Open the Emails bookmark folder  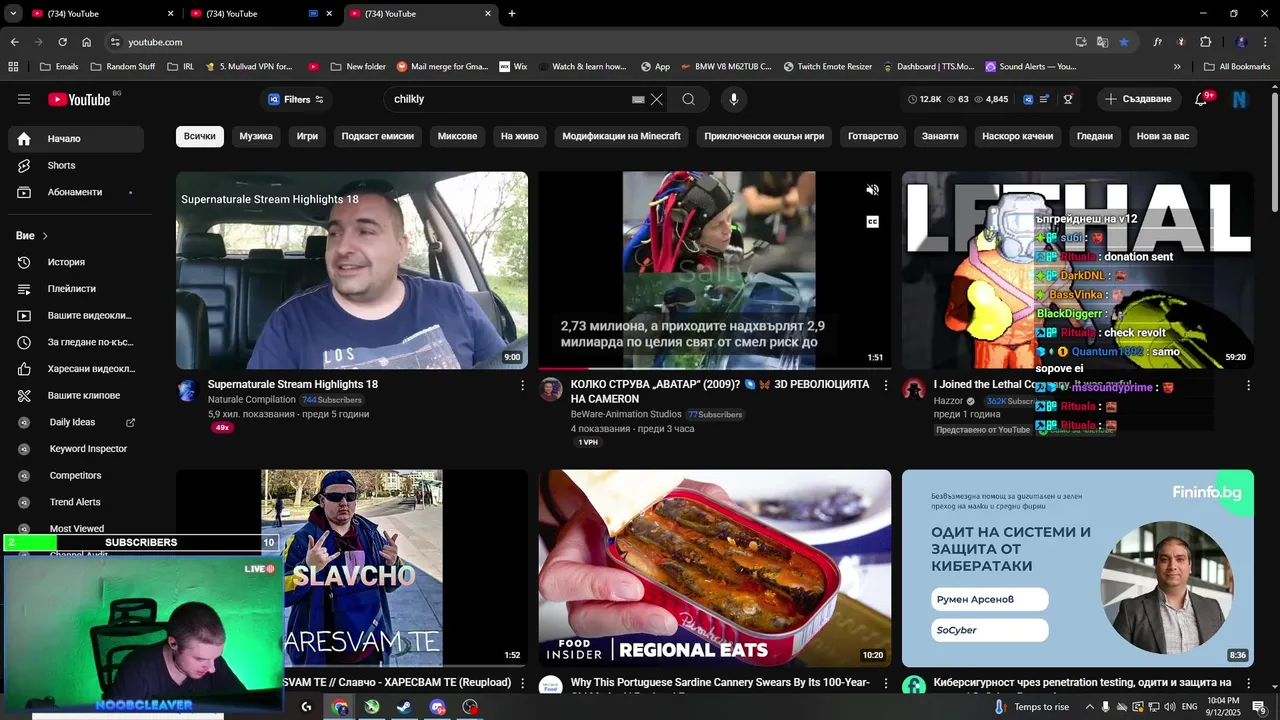(x=58, y=66)
